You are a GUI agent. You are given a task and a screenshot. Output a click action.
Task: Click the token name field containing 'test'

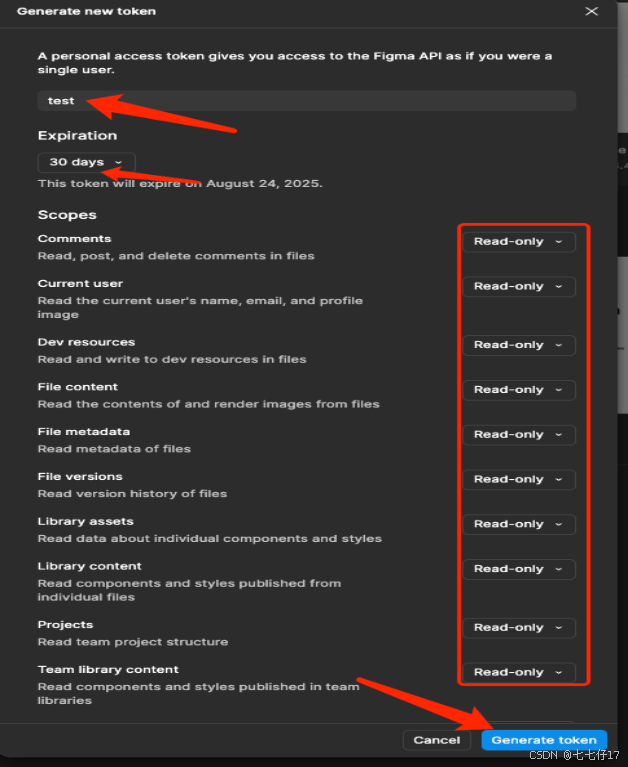pos(307,101)
